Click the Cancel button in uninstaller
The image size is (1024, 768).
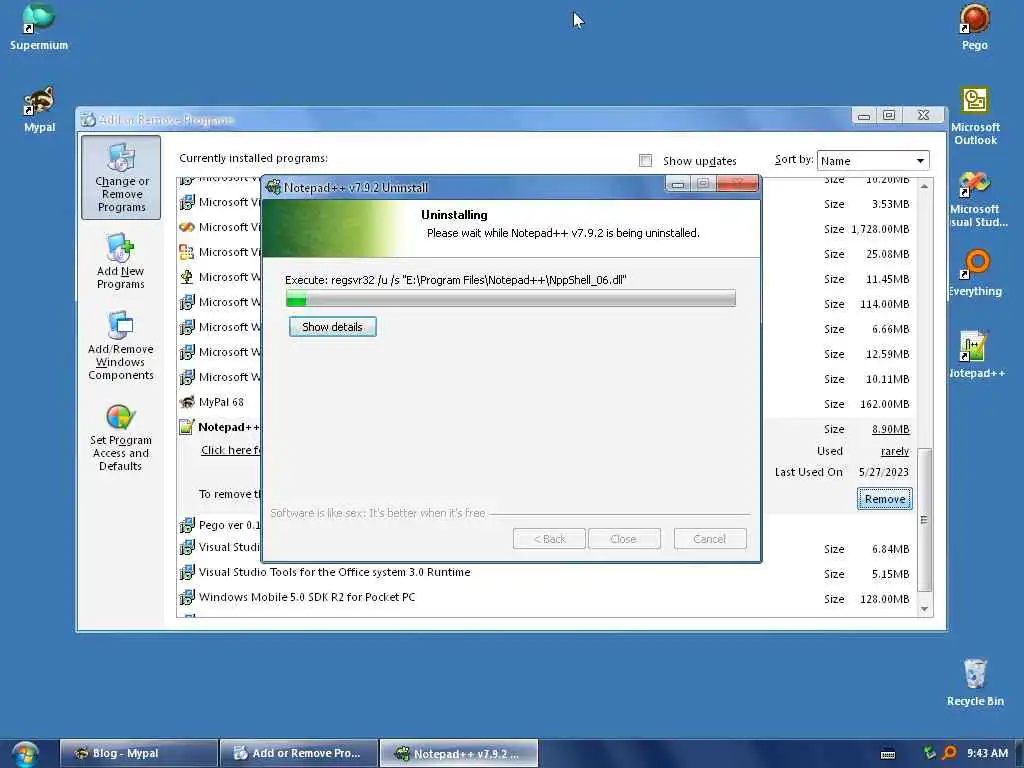tap(710, 539)
